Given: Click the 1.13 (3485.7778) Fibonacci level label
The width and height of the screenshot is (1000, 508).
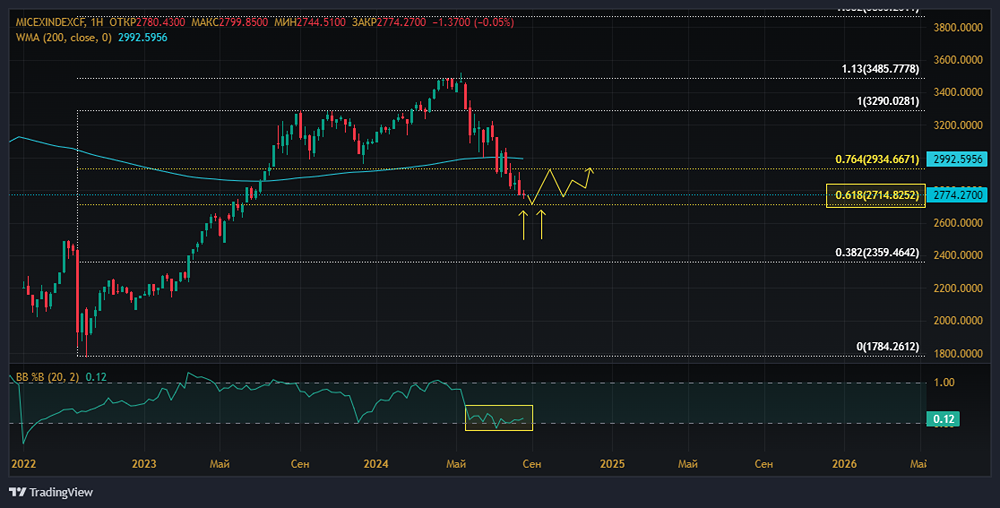Looking at the screenshot, I should tap(871, 69).
